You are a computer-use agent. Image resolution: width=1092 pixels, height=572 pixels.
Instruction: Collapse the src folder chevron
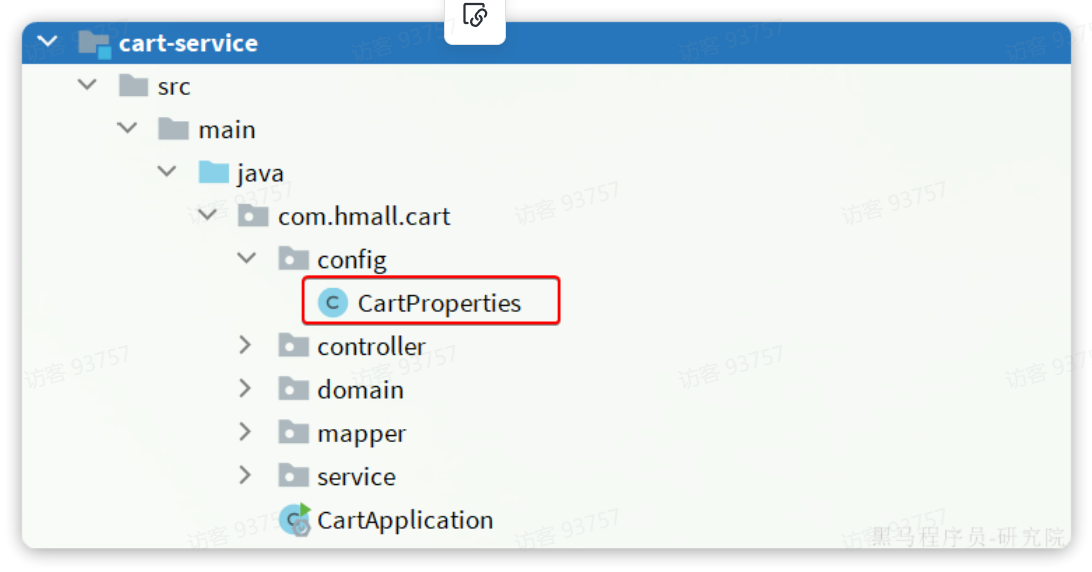87,85
